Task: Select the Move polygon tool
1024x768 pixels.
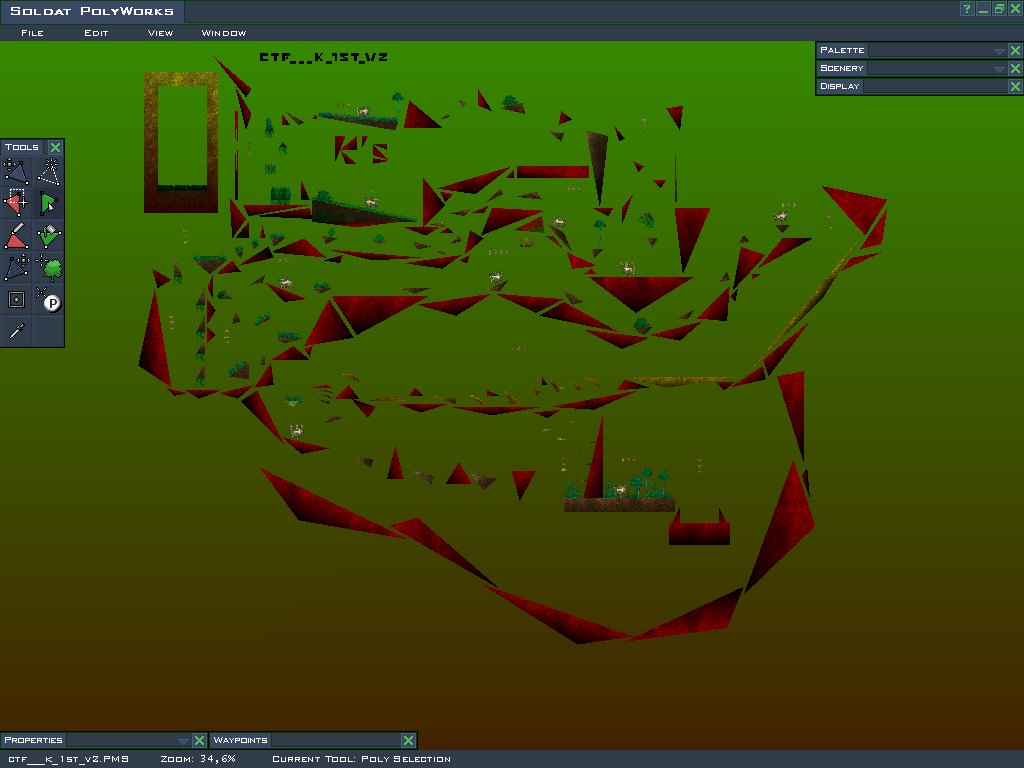Action: pyautogui.click(x=17, y=172)
